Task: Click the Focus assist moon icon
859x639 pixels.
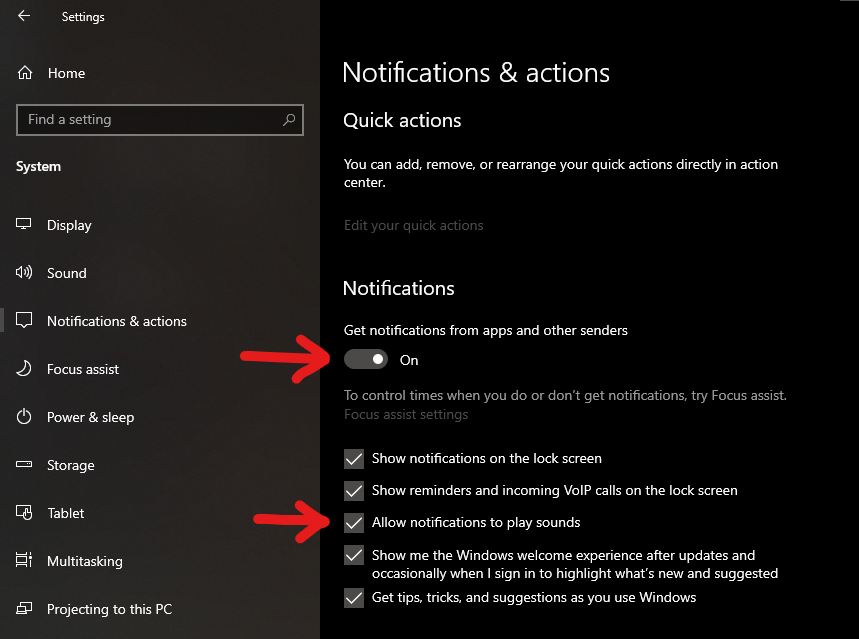Action: pos(24,368)
